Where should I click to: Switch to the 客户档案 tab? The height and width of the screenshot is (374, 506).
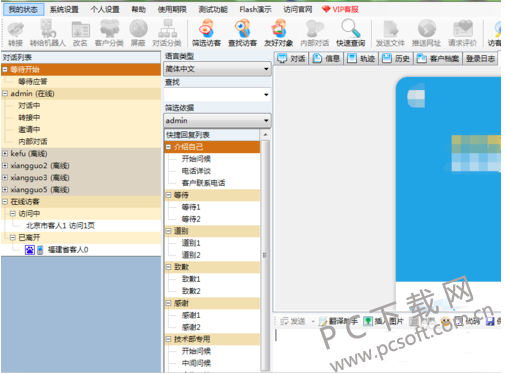tap(438, 59)
